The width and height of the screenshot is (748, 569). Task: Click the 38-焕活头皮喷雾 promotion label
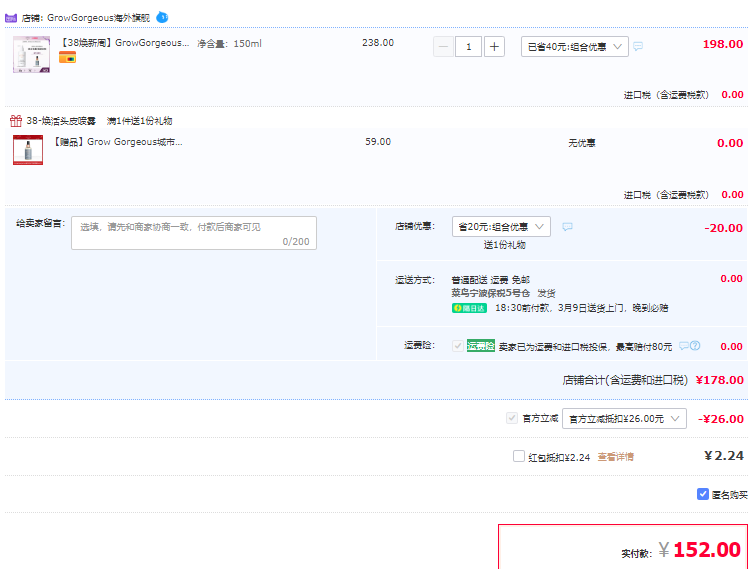coord(61,121)
